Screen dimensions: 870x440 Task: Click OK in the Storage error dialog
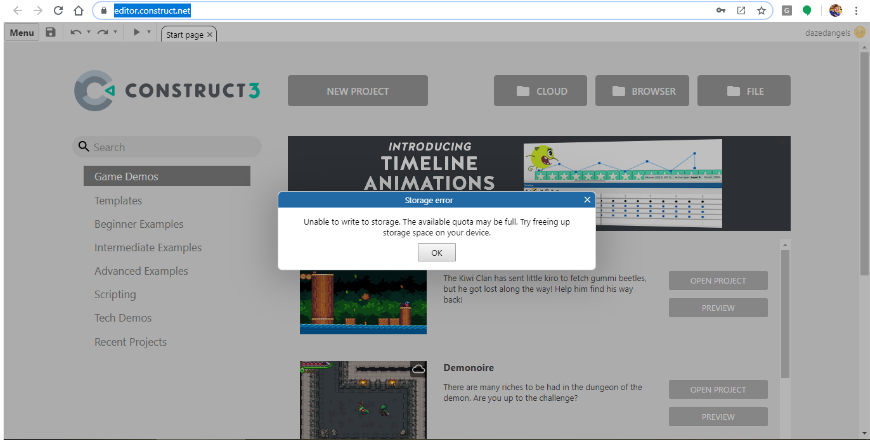(x=437, y=252)
